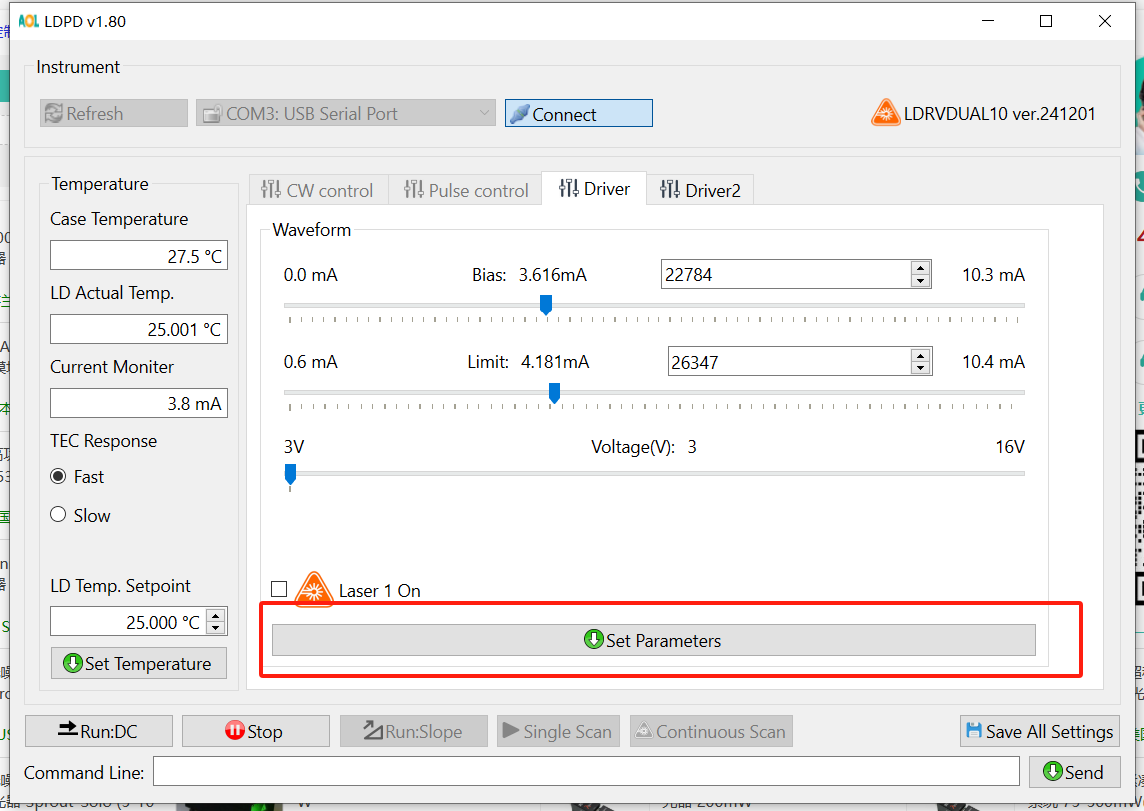The height and width of the screenshot is (811, 1144).
Task: Click the Command Line input field
Action: tap(589, 772)
